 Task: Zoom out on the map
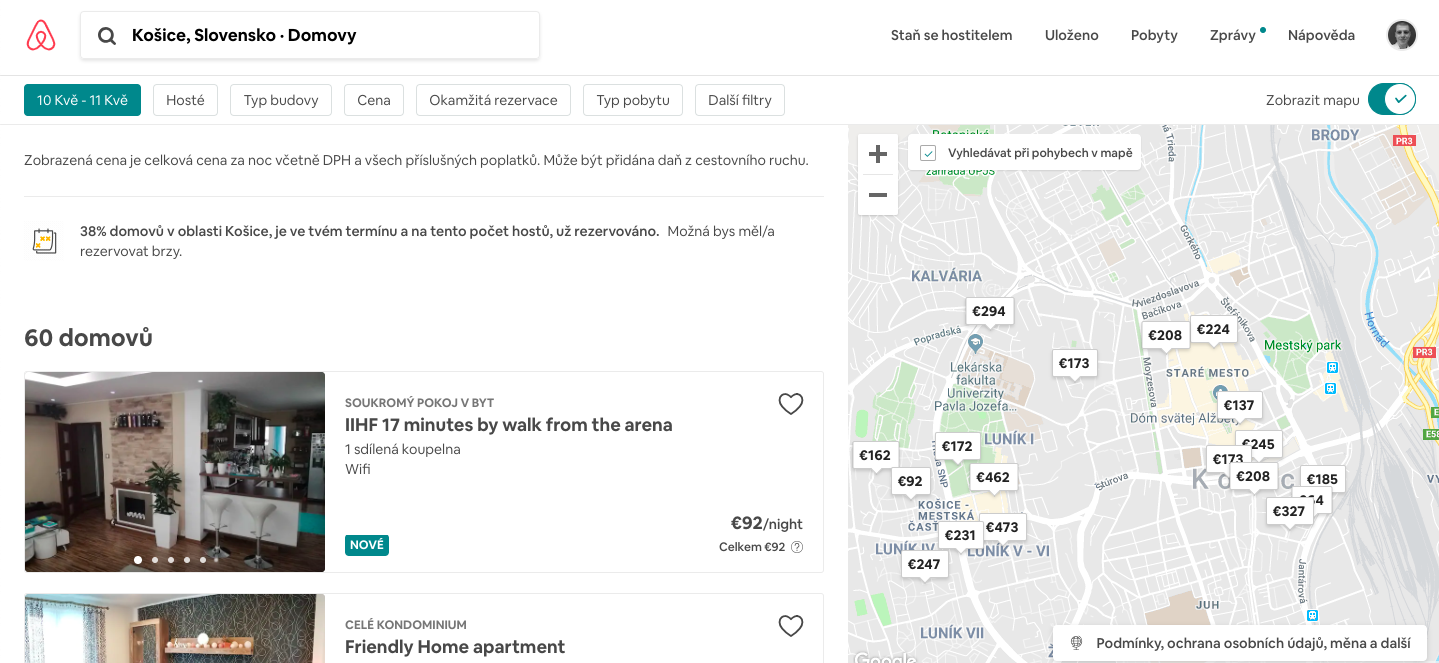click(x=878, y=195)
